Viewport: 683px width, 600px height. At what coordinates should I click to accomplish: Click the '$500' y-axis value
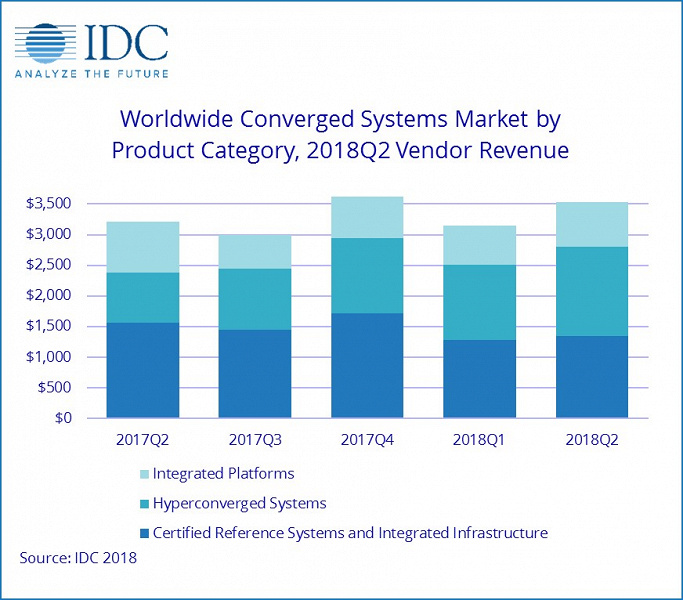point(54,387)
